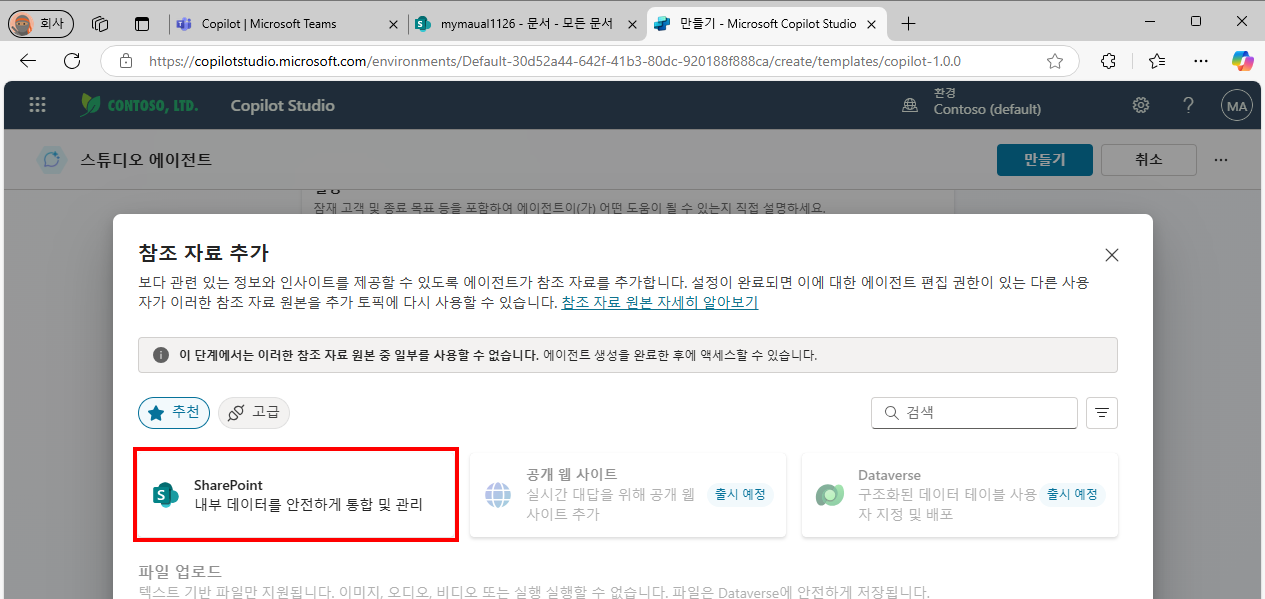
Task: Click the 파일 업로드 heading
Action: 179,572
